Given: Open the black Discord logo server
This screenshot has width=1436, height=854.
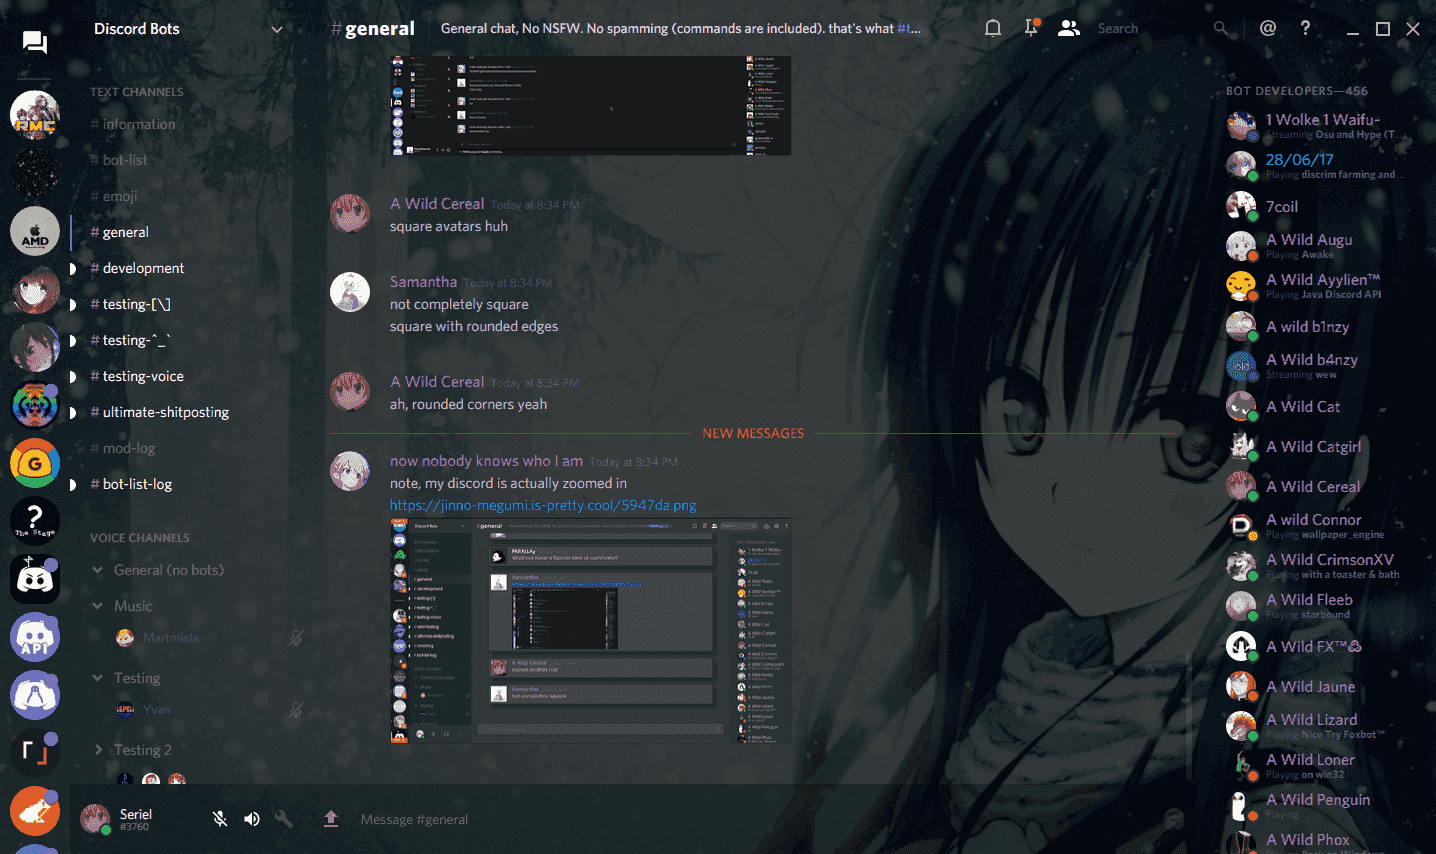Looking at the screenshot, I should click(x=35, y=580).
